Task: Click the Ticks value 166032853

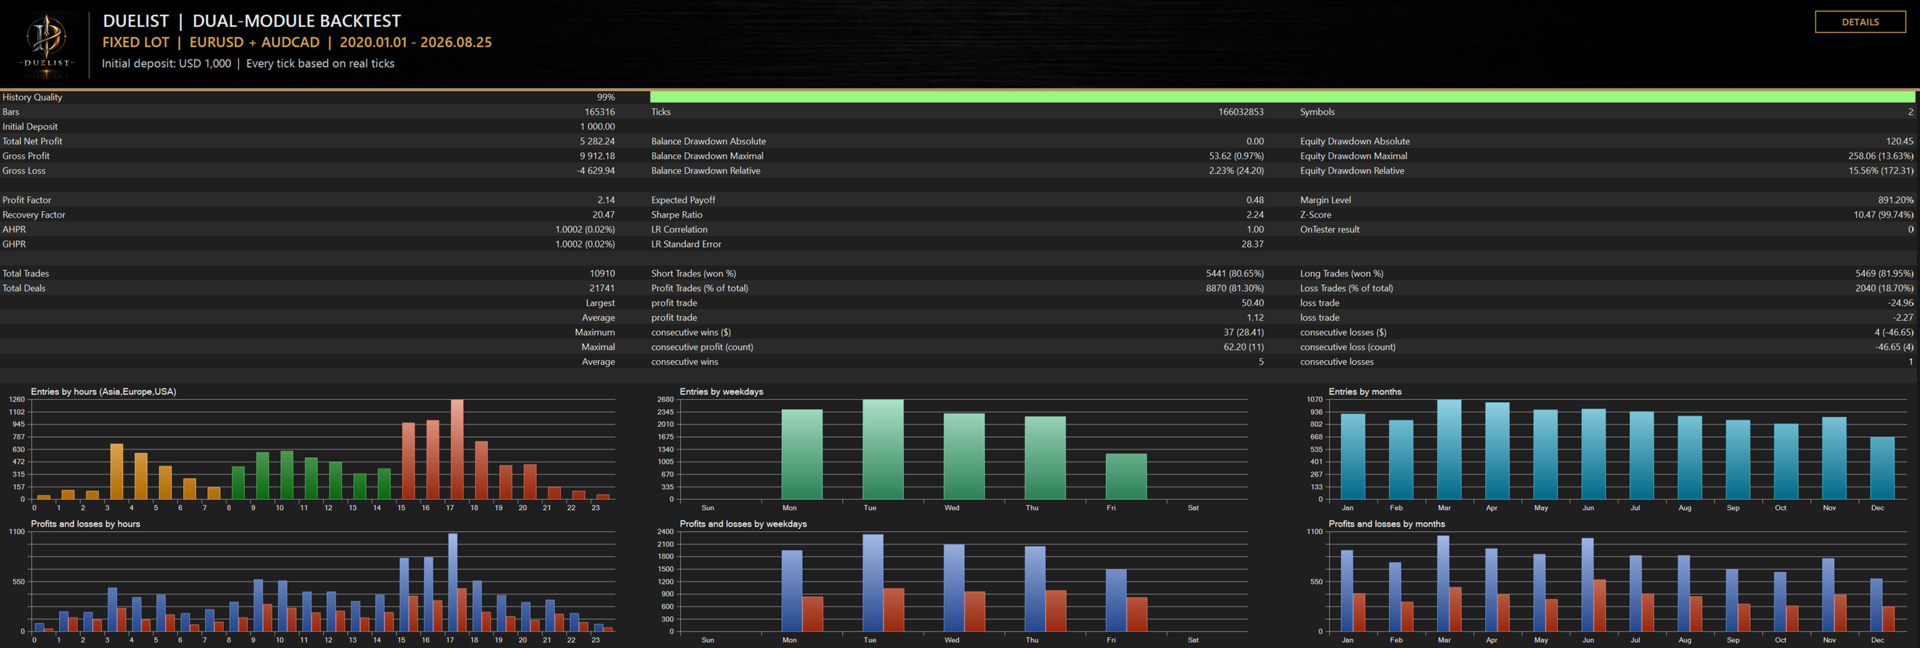Action: click(1240, 112)
